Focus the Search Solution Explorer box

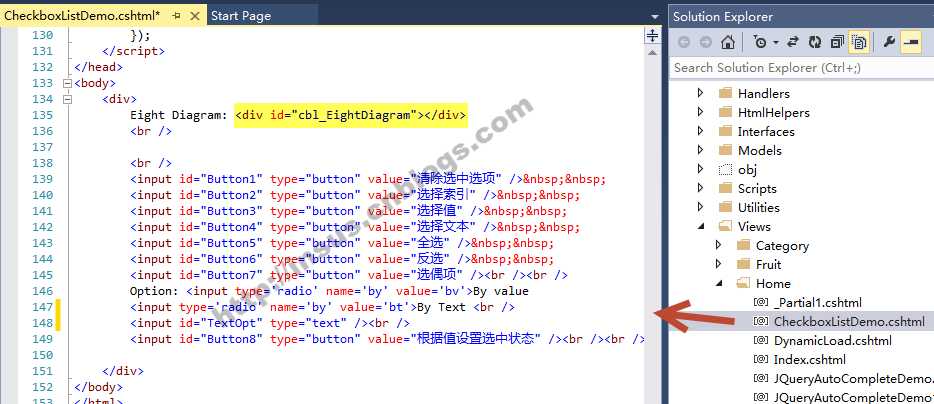point(801,68)
